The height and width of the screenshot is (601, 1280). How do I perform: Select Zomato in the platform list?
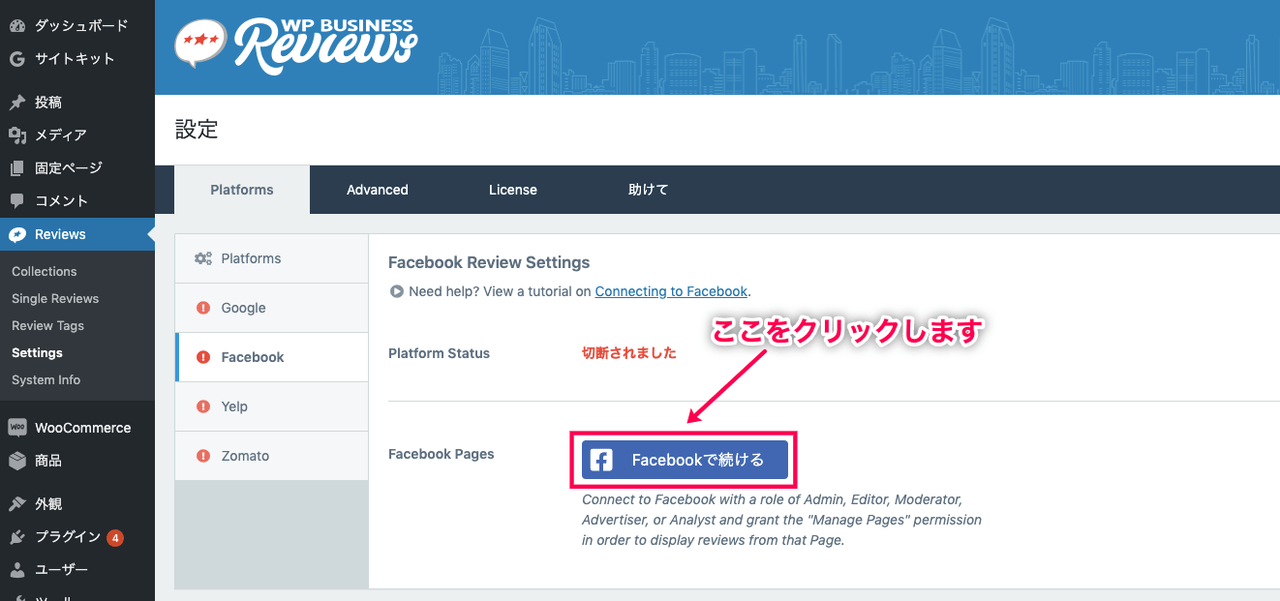[x=272, y=456]
